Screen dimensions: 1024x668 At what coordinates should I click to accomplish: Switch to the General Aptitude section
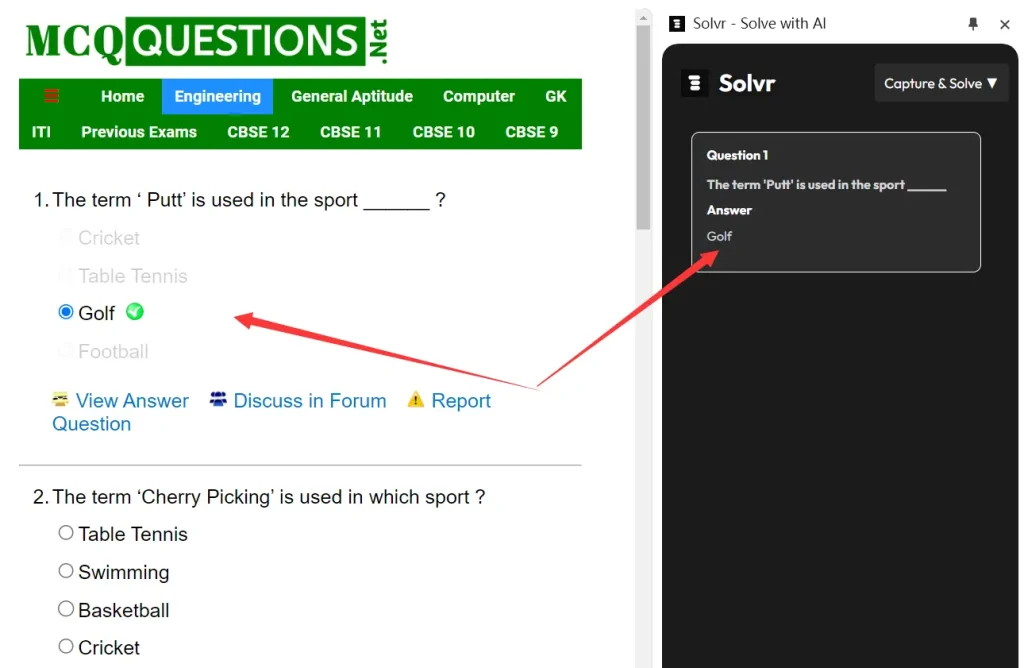(352, 96)
